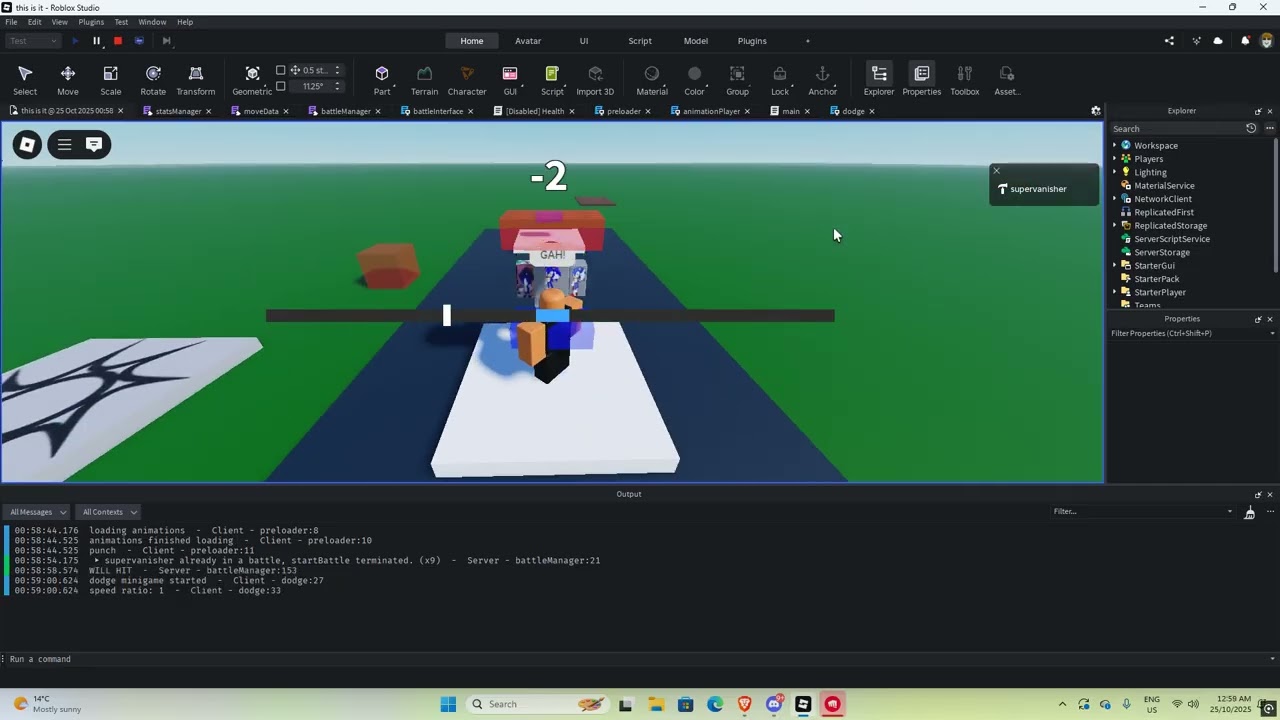This screenshot has width=1280, height=720.
Task: Open the Color picker tool
Action: tap(695, 80)
